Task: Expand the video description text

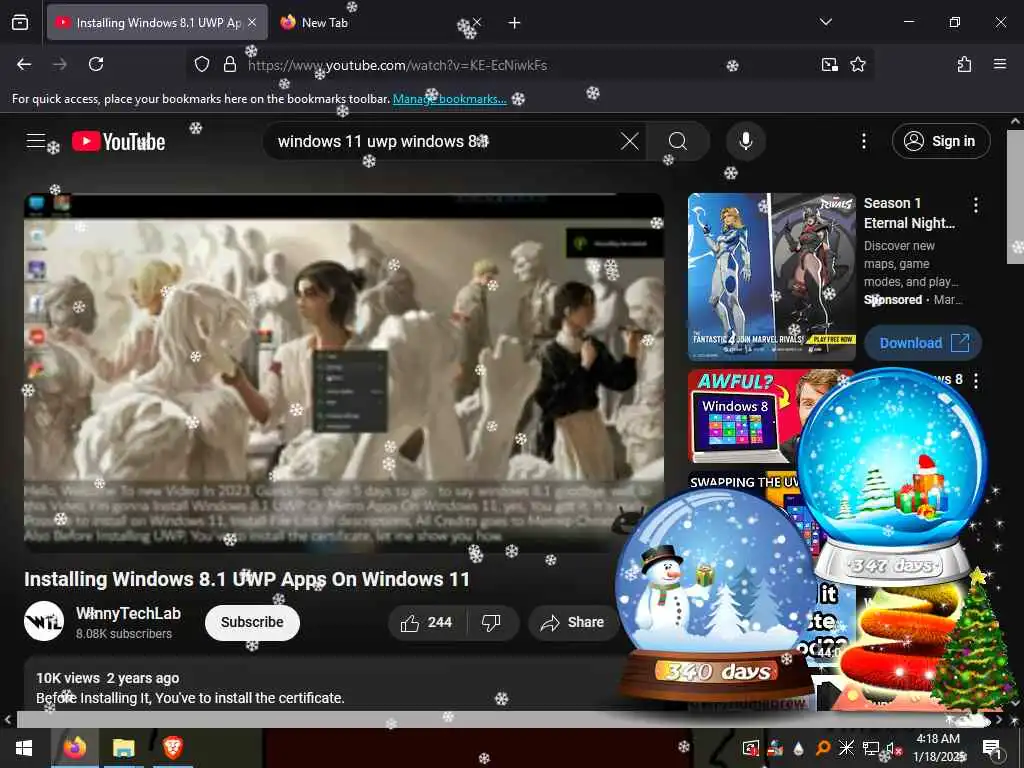Action: [190, 698]
